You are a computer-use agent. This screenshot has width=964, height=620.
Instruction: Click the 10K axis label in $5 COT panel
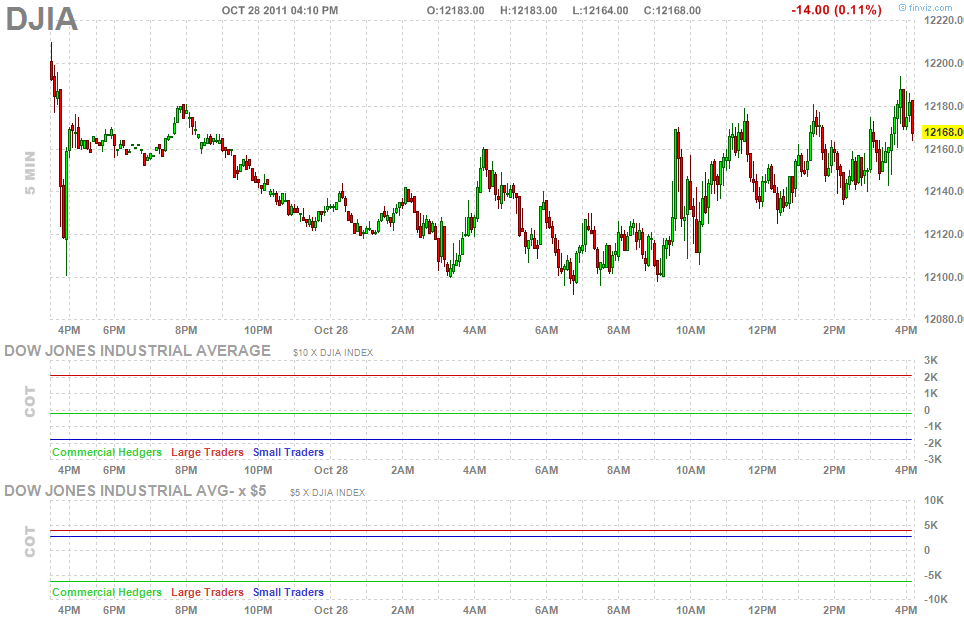(934, 501)
